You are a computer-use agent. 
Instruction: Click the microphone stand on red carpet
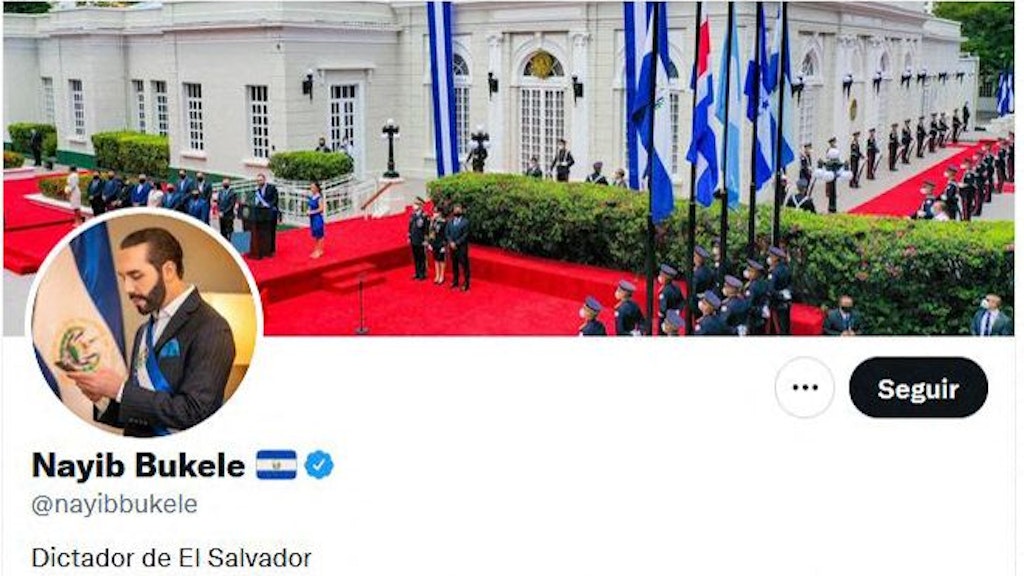pos(361,307)
